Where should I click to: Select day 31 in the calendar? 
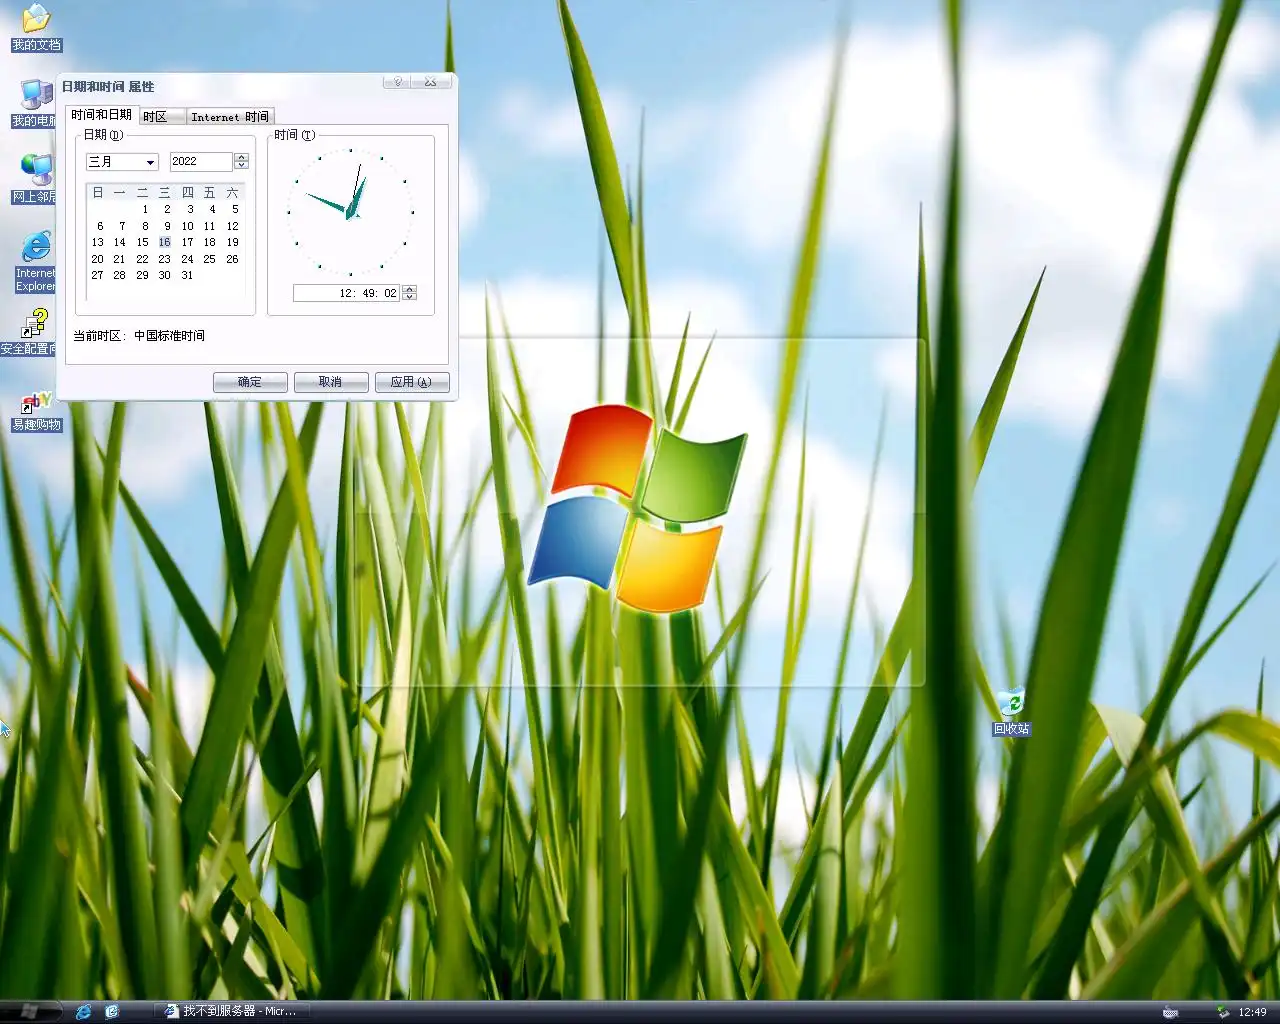click(188, 275)
